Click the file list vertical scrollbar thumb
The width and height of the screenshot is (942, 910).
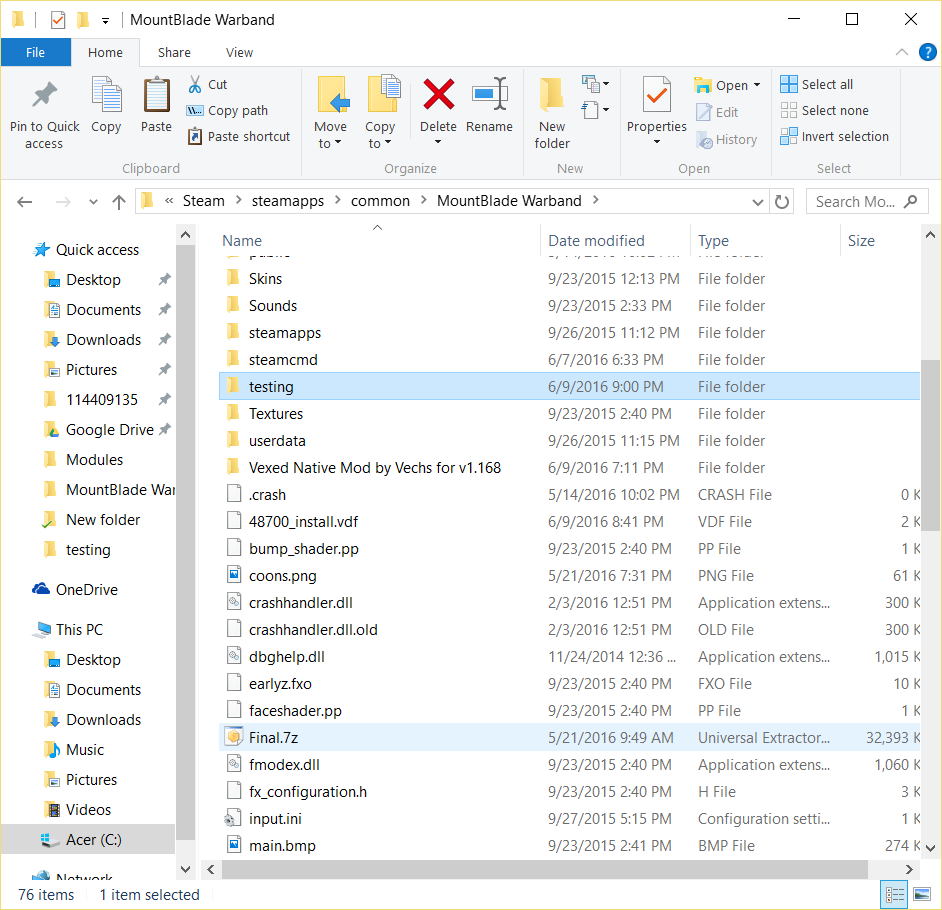930,444
